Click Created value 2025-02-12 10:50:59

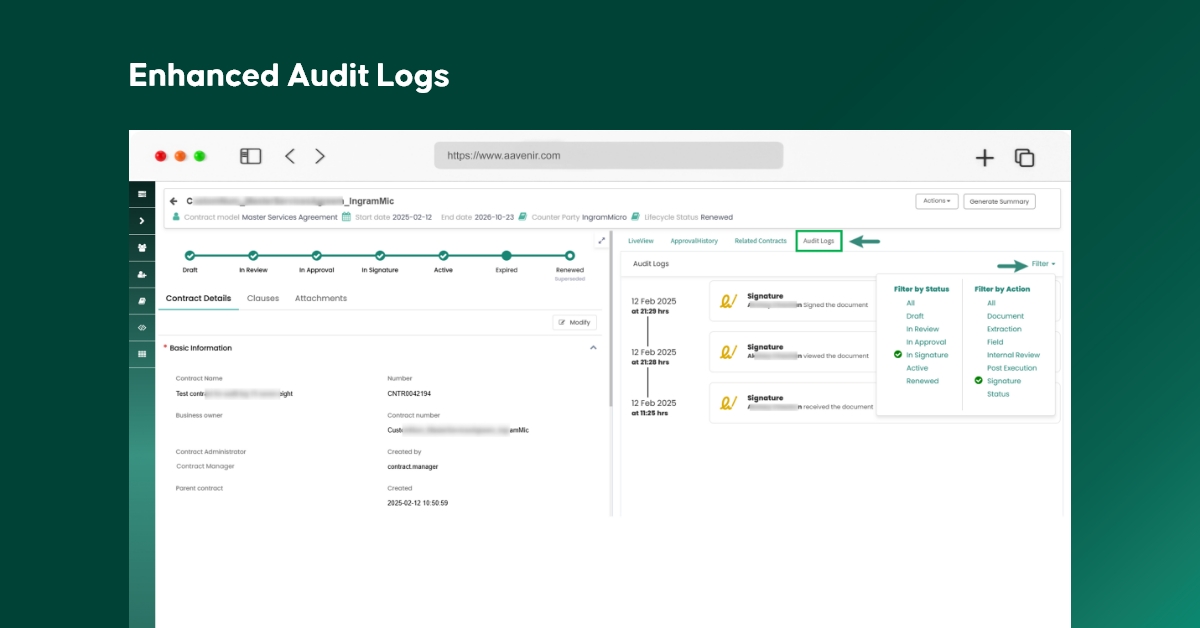coord(417,503)
